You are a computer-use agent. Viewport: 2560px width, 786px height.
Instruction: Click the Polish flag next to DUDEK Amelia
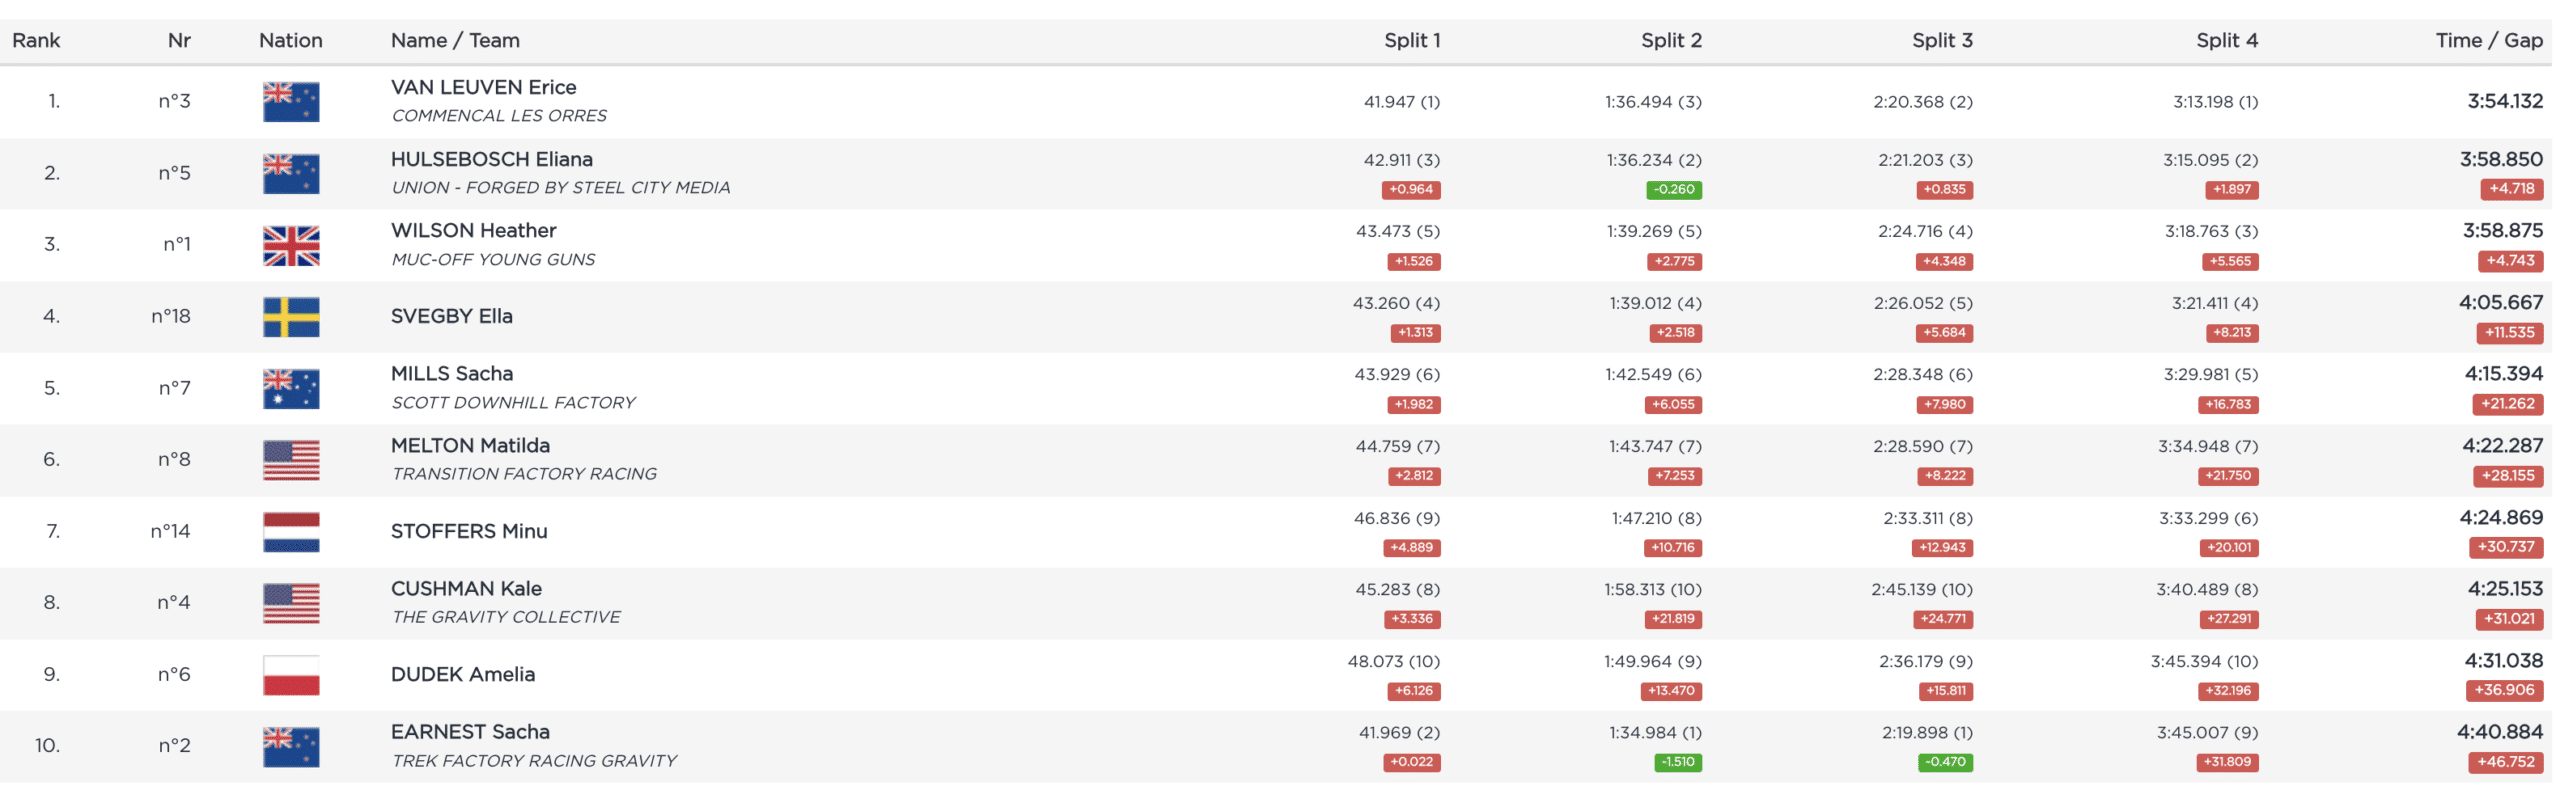coord(291,675)
